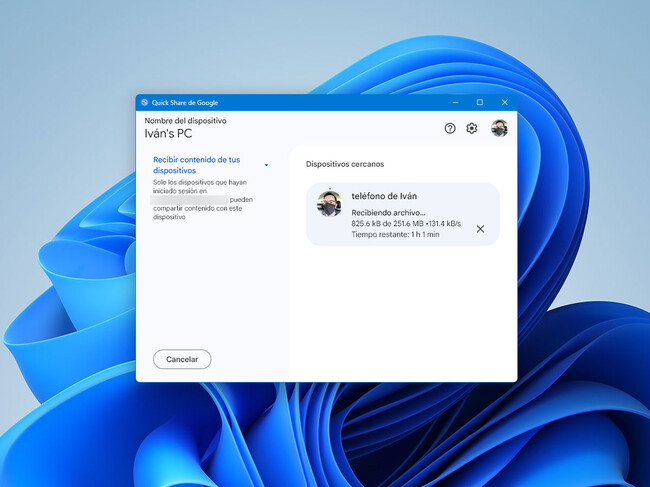Click 'Recibiendo archivo...' status text
Viewport: 650px width, 487px height.
coord(388,213)
